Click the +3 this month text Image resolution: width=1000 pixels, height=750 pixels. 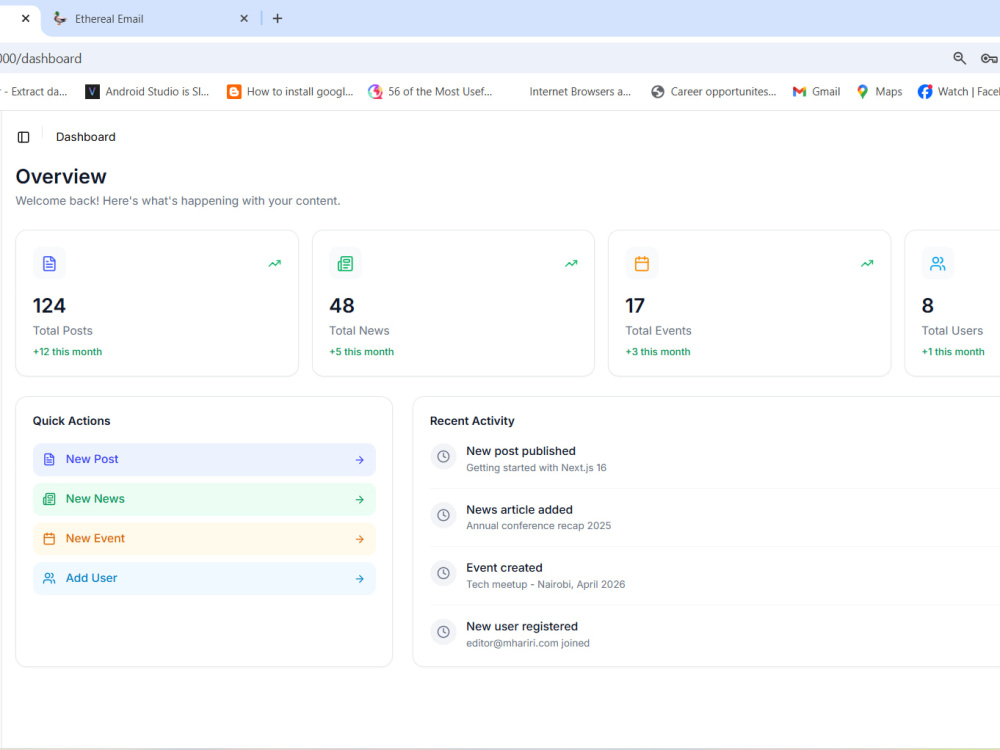click(658, 352)
